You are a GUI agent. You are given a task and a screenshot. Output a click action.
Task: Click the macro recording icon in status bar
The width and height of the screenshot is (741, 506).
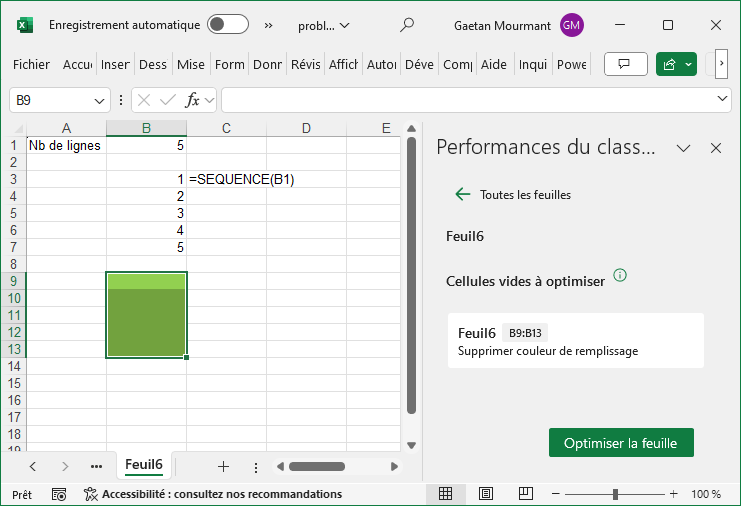[x=59, y=494]
